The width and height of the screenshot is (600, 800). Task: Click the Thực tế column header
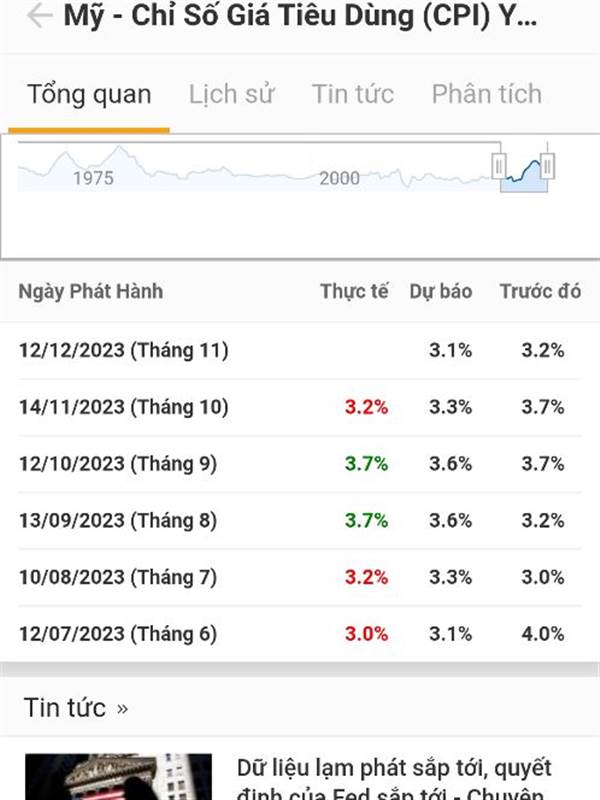pos(354,291)
